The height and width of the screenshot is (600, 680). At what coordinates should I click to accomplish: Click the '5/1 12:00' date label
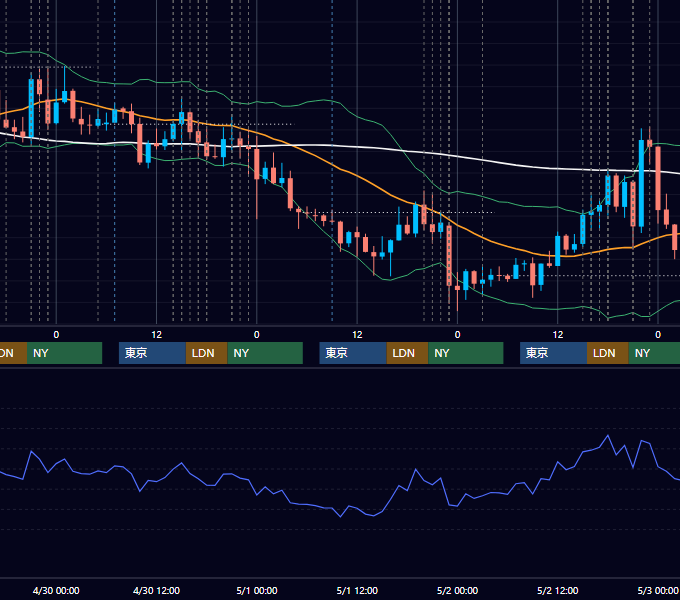(x=357, y=590)
